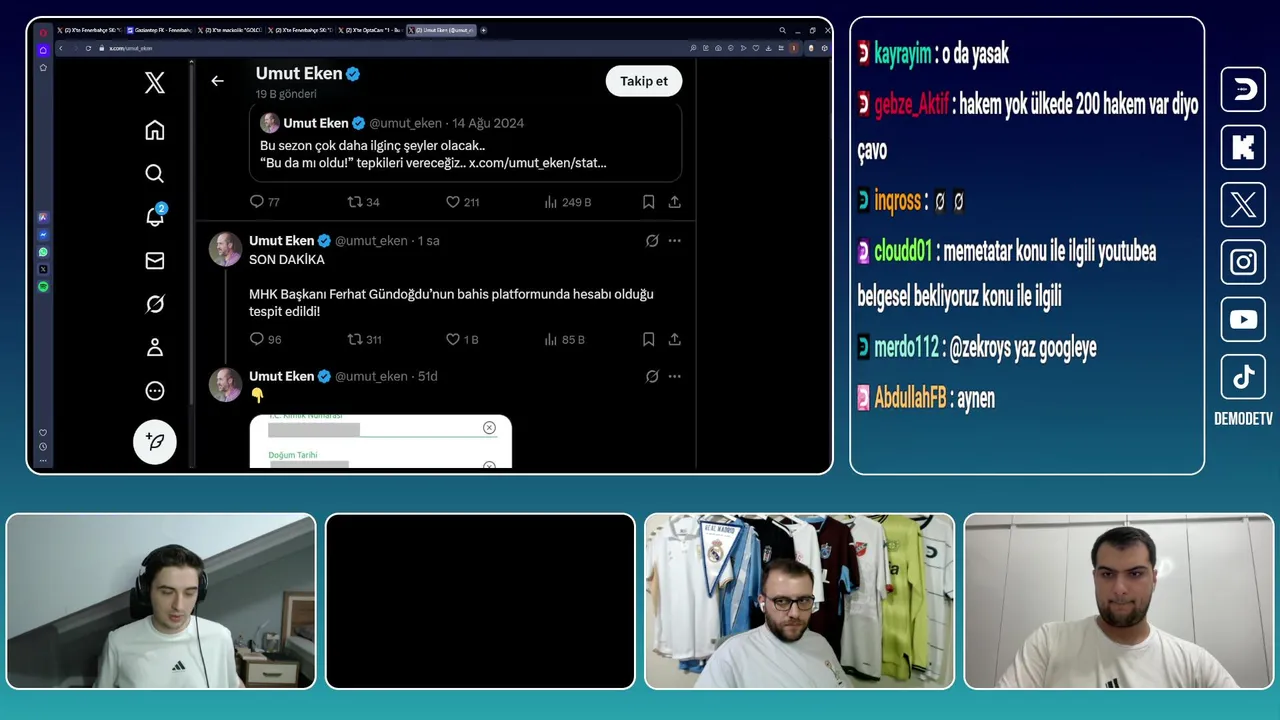
Task: Open the Opera logo menu
Action: click(43, 32)
